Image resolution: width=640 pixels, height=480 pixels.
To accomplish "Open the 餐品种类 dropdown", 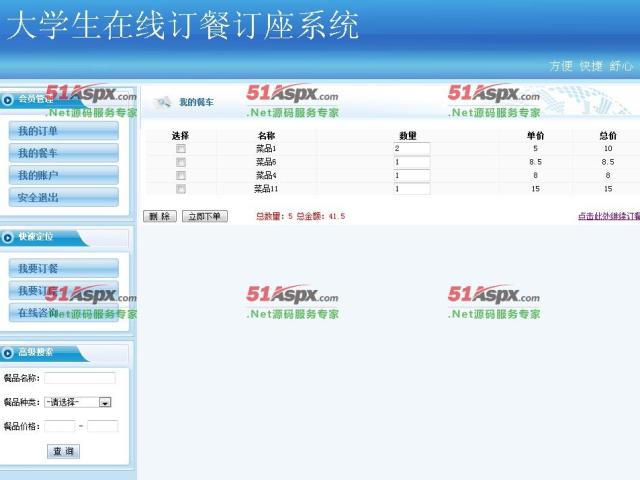I will (78, 402).
